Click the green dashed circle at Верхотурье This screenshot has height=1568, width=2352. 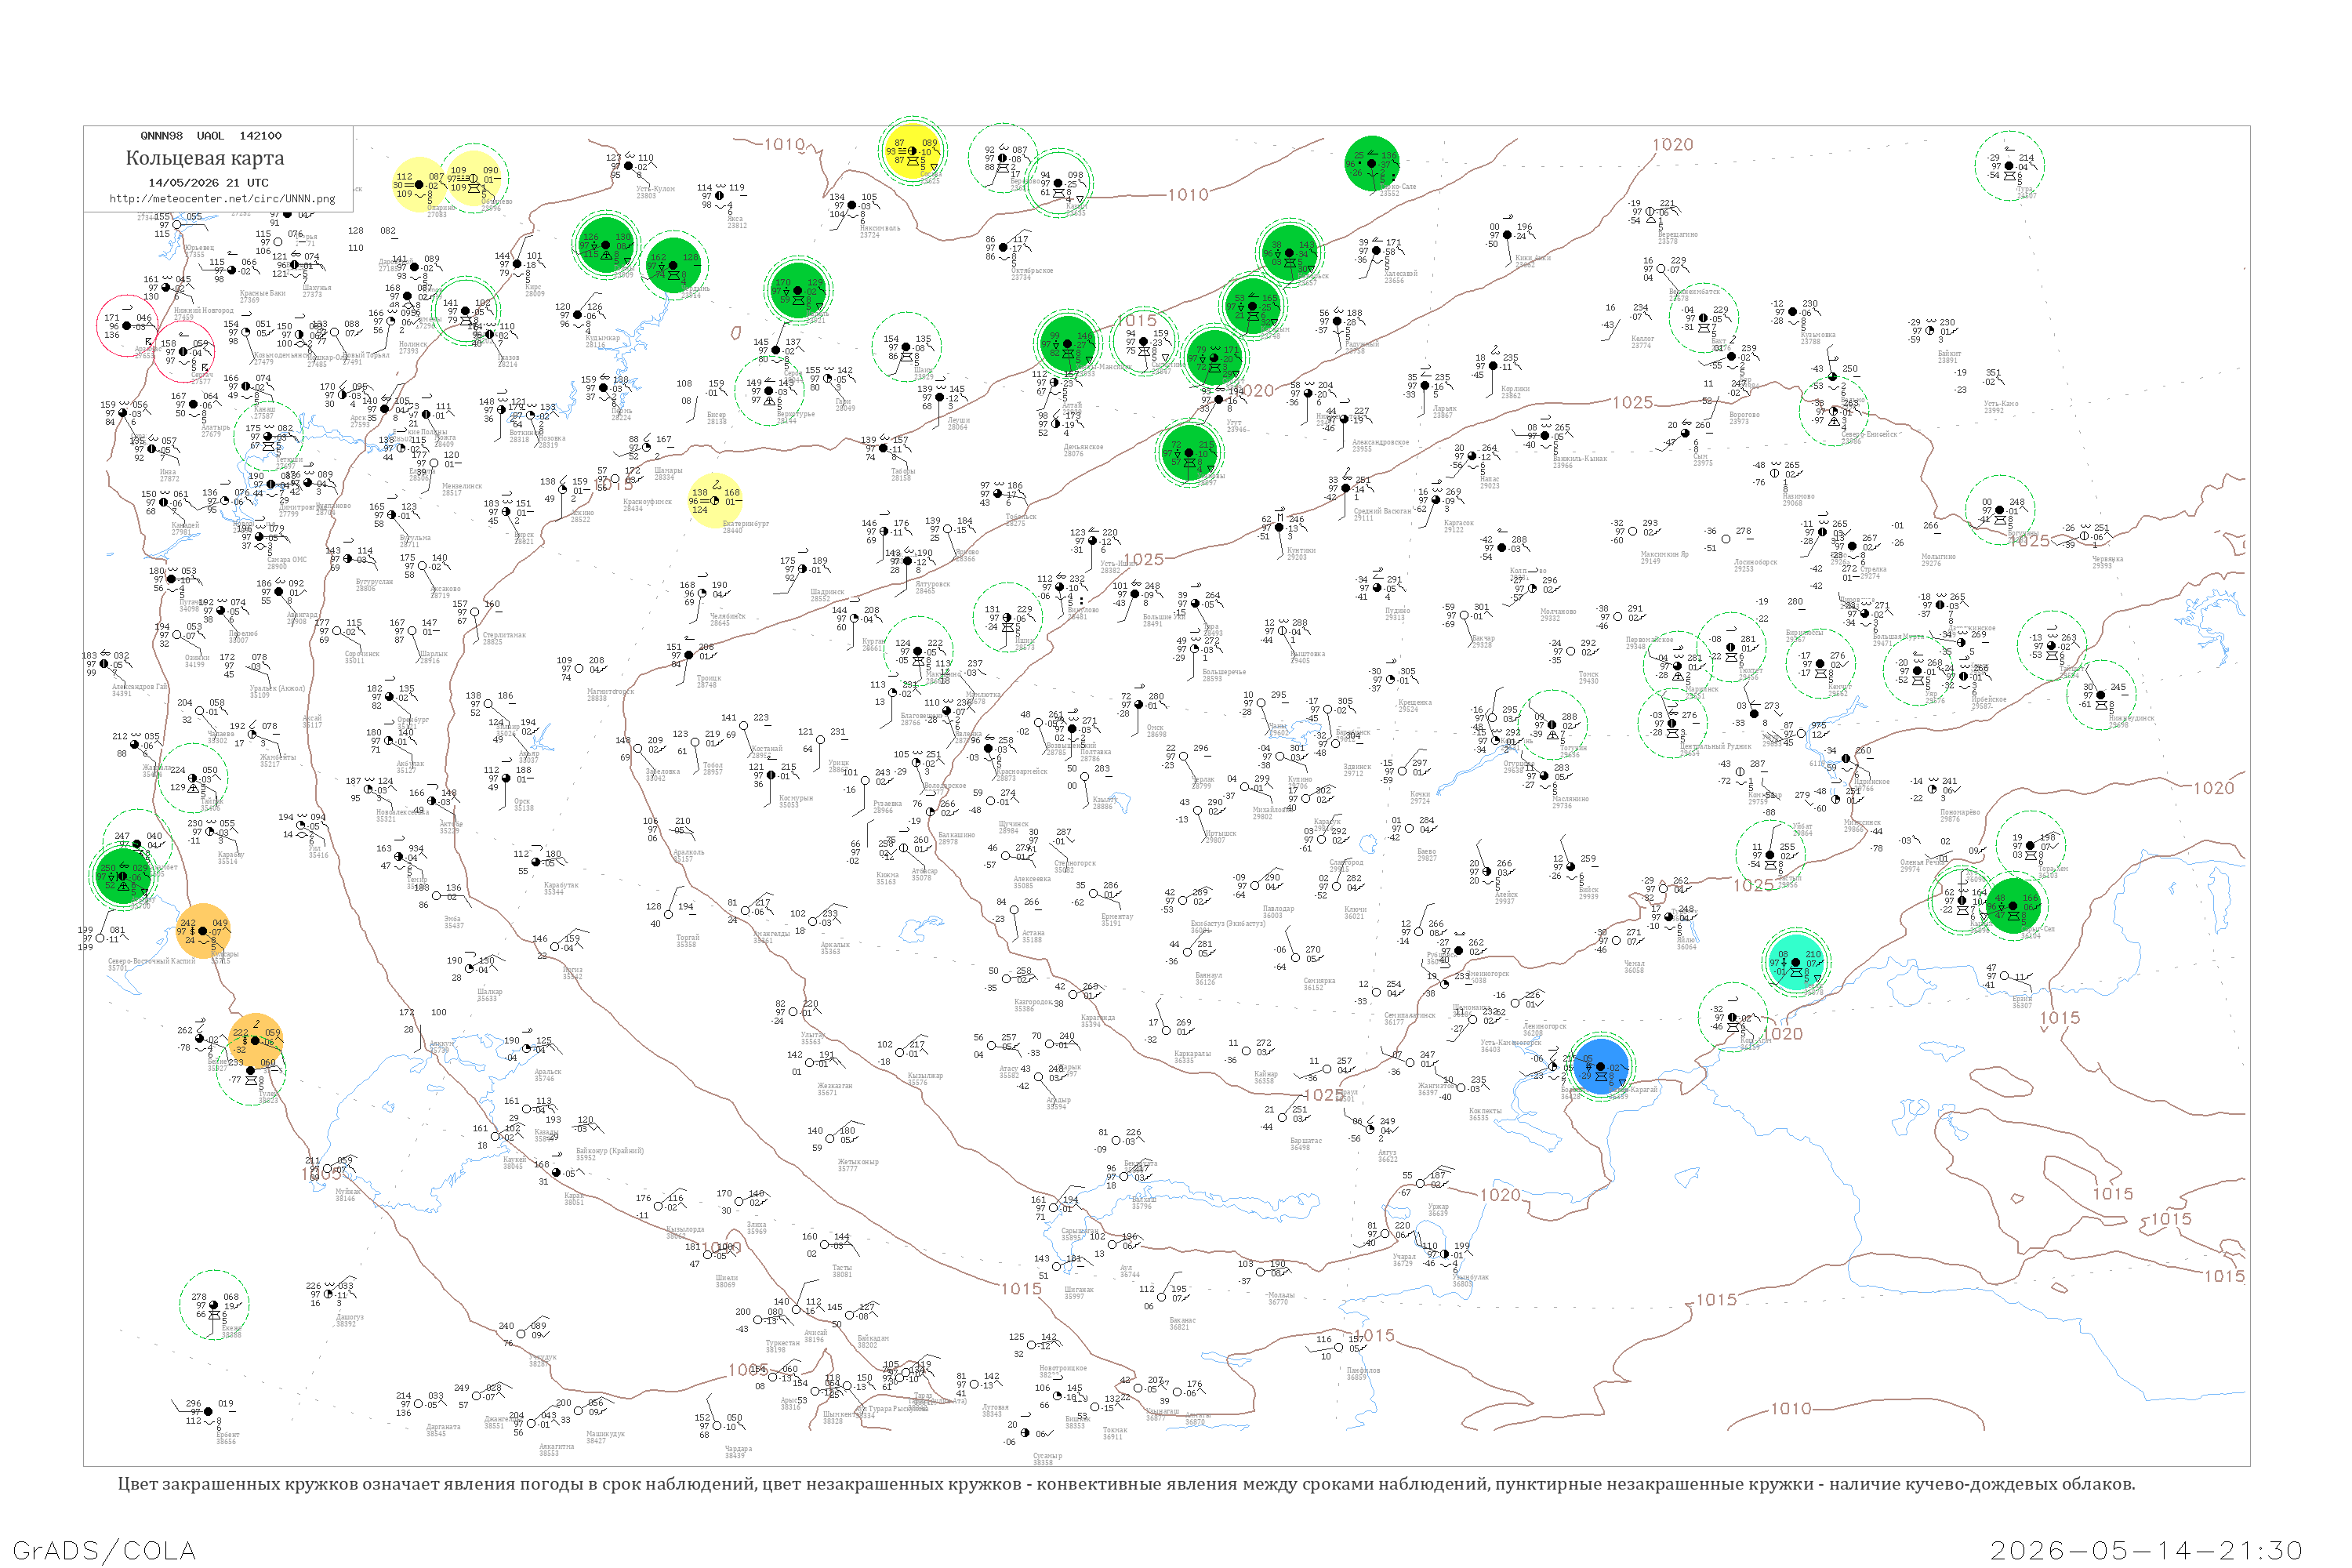pyautogui.click(x=769, y=390)
